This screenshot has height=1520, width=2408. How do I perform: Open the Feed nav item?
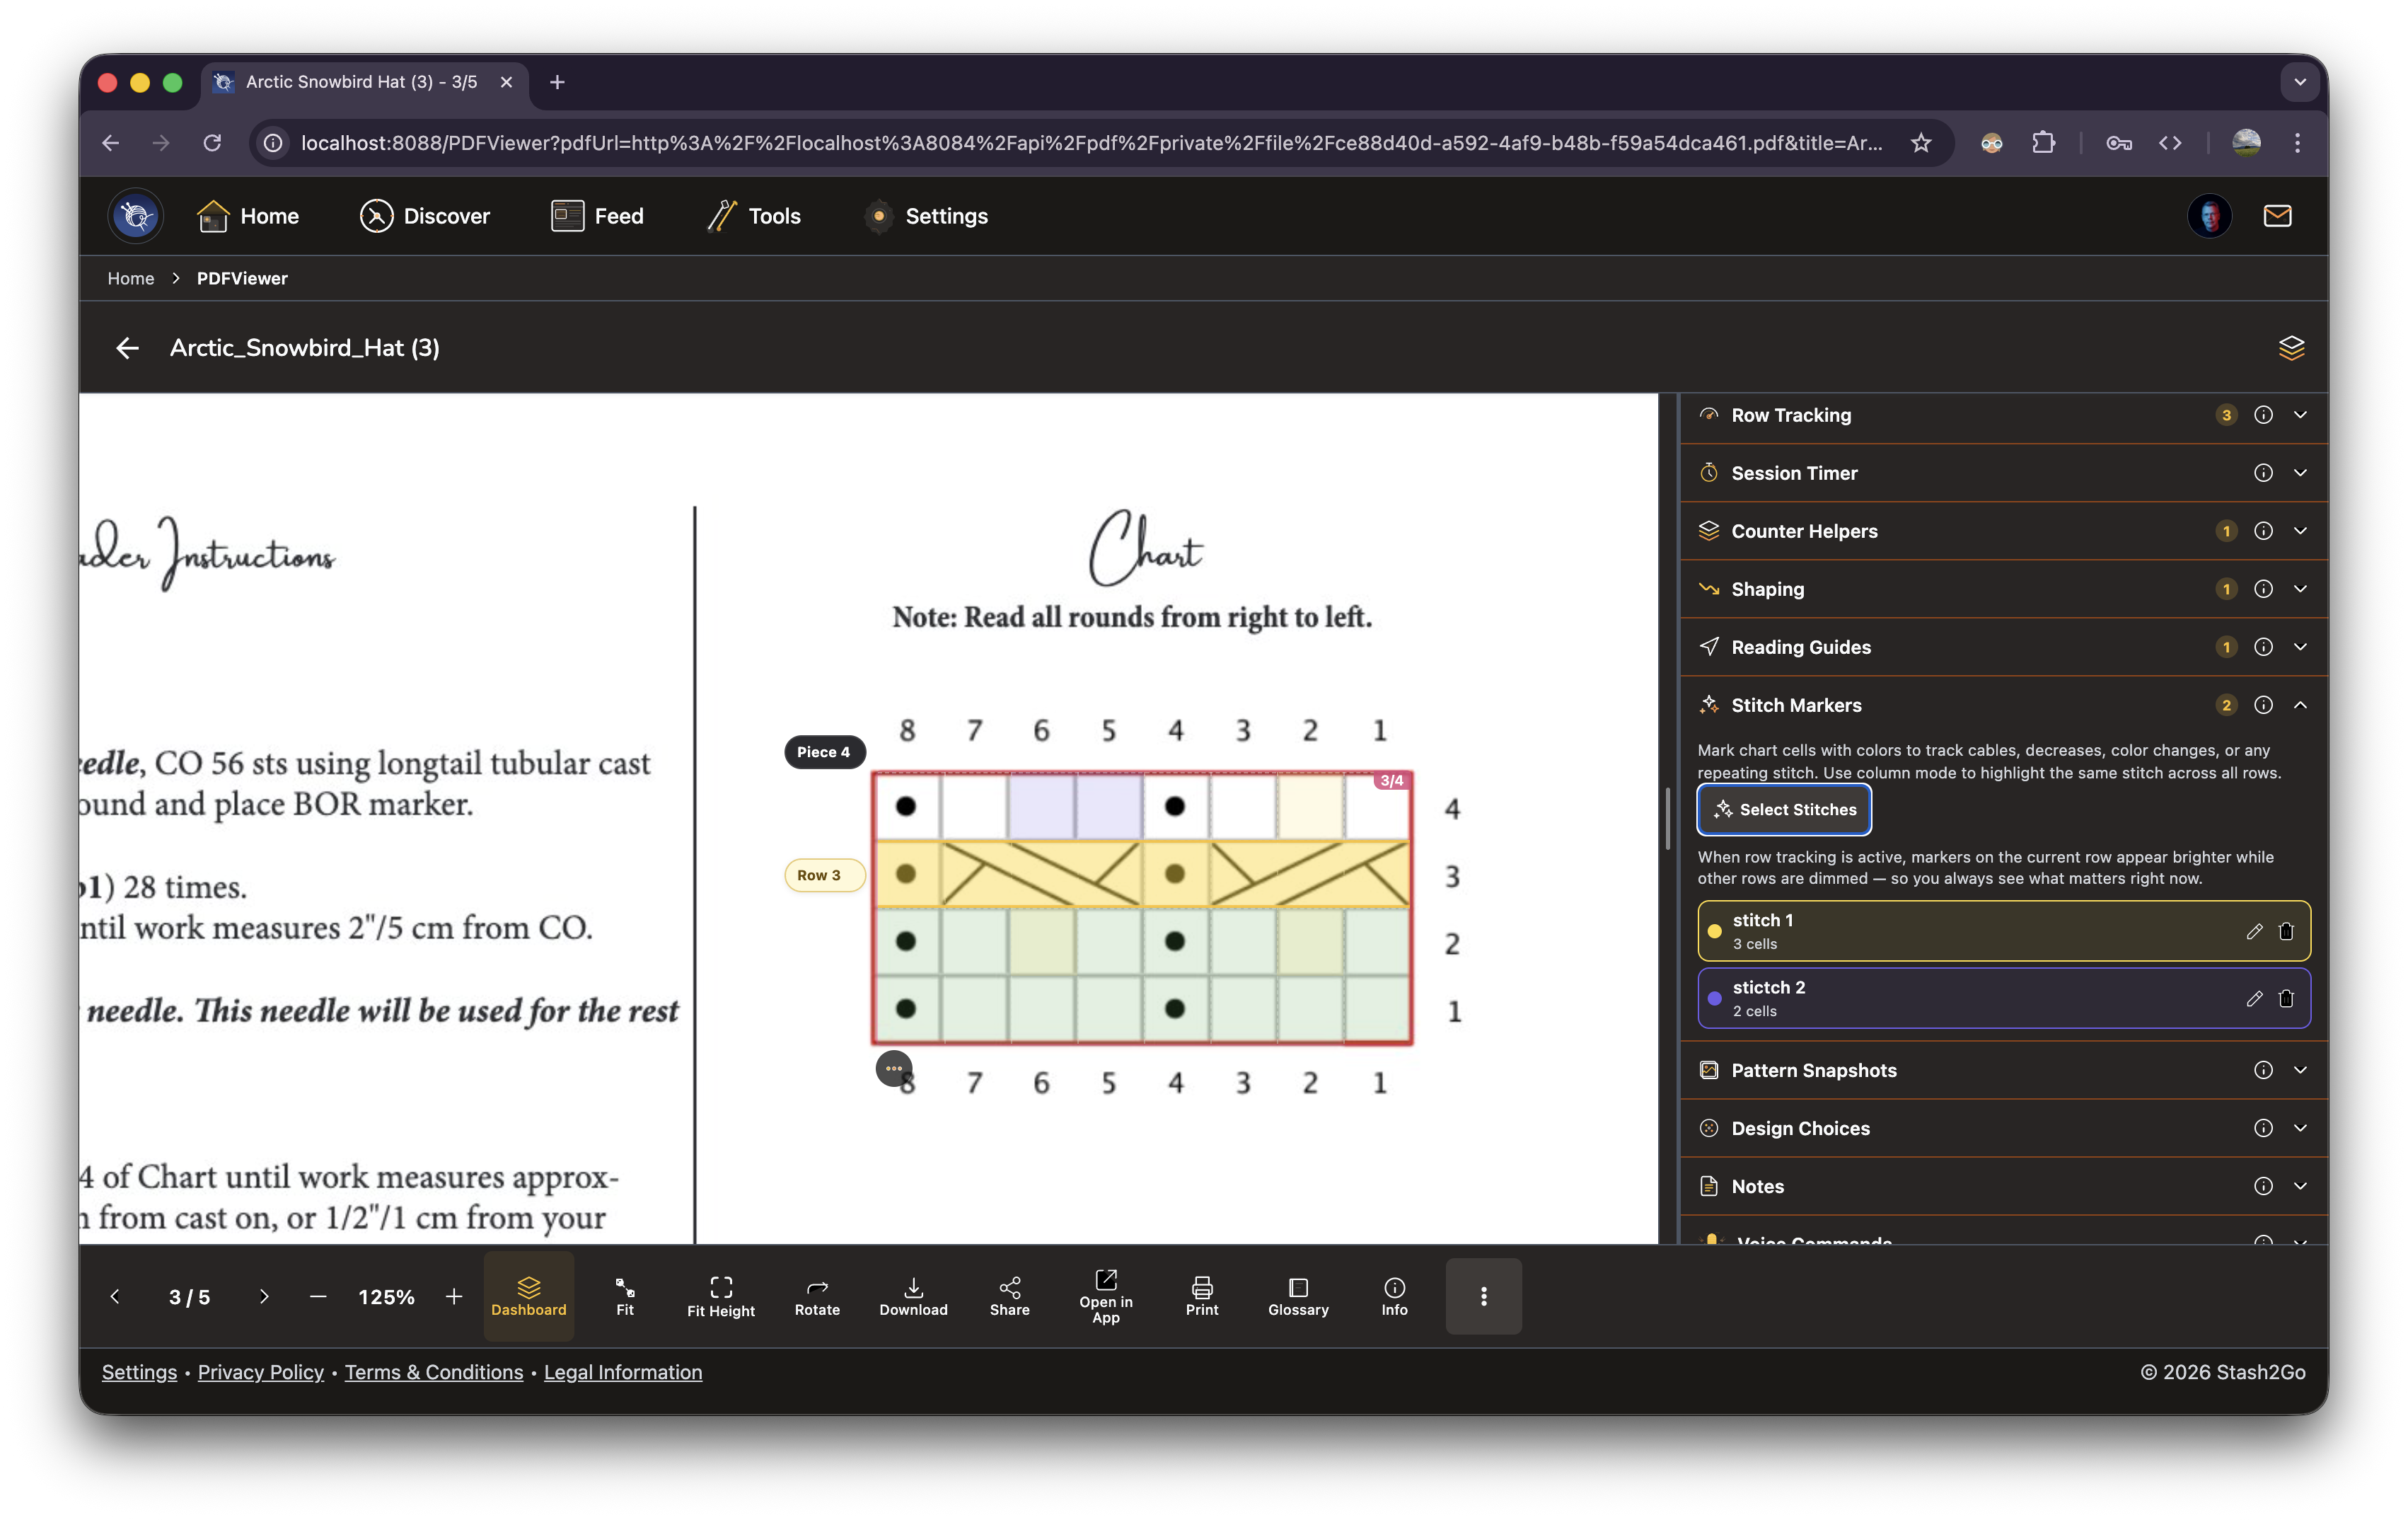597,216
